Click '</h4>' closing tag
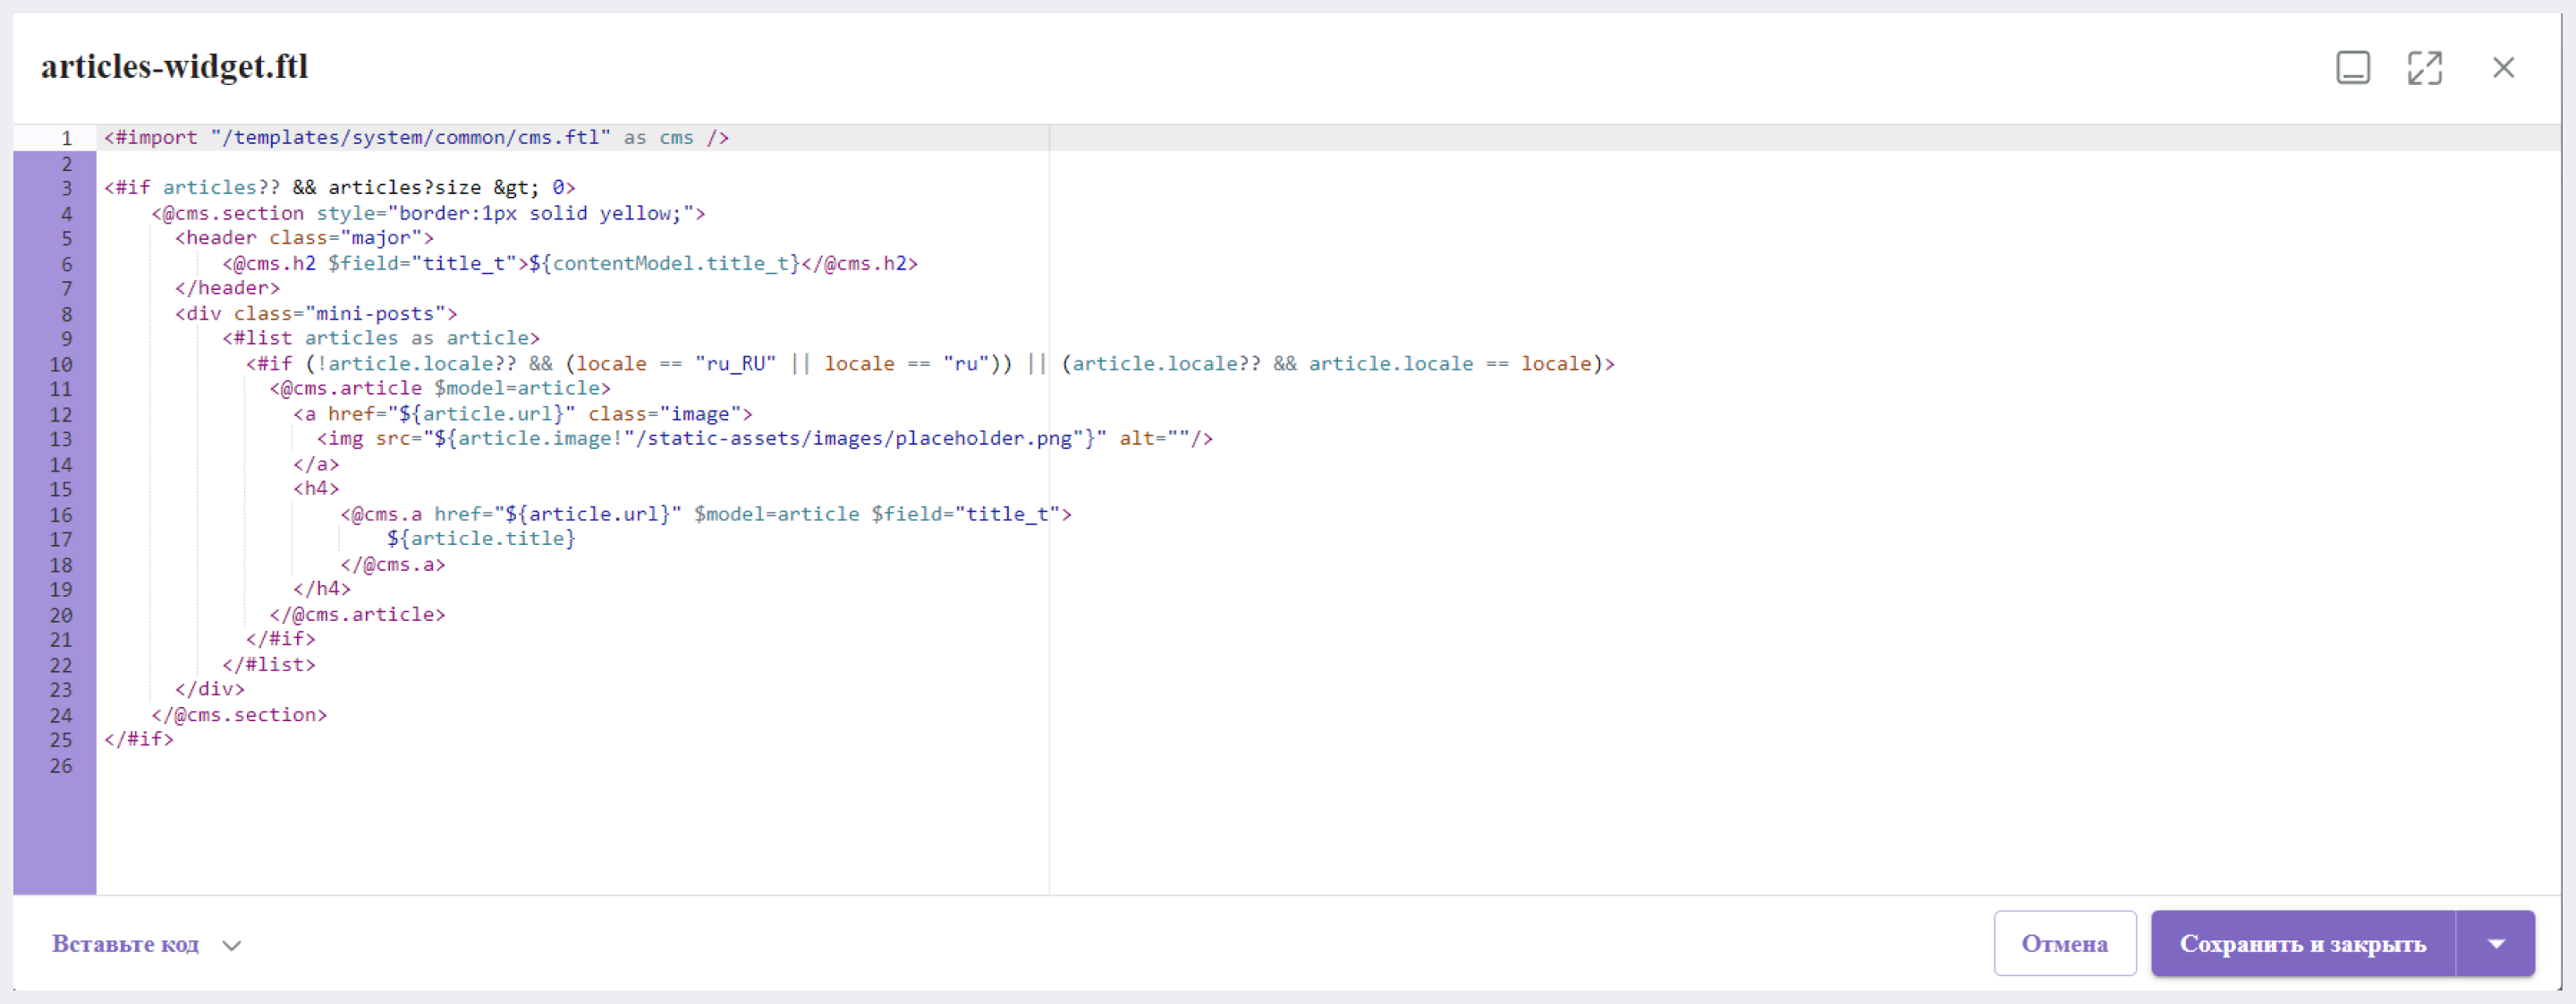 pos(322,590)
